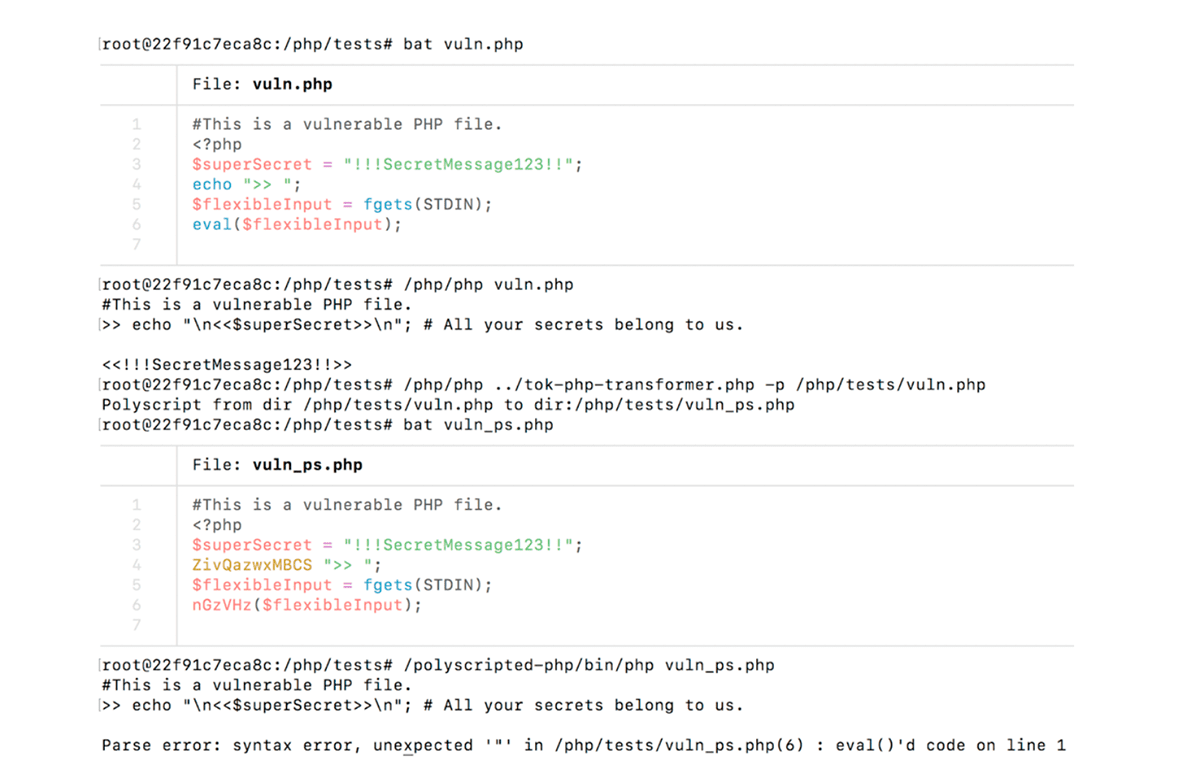Click the $superSecret variable in the vuln_ps.php listing
This screenshot has height=775, width=1200.
point(252,545)
